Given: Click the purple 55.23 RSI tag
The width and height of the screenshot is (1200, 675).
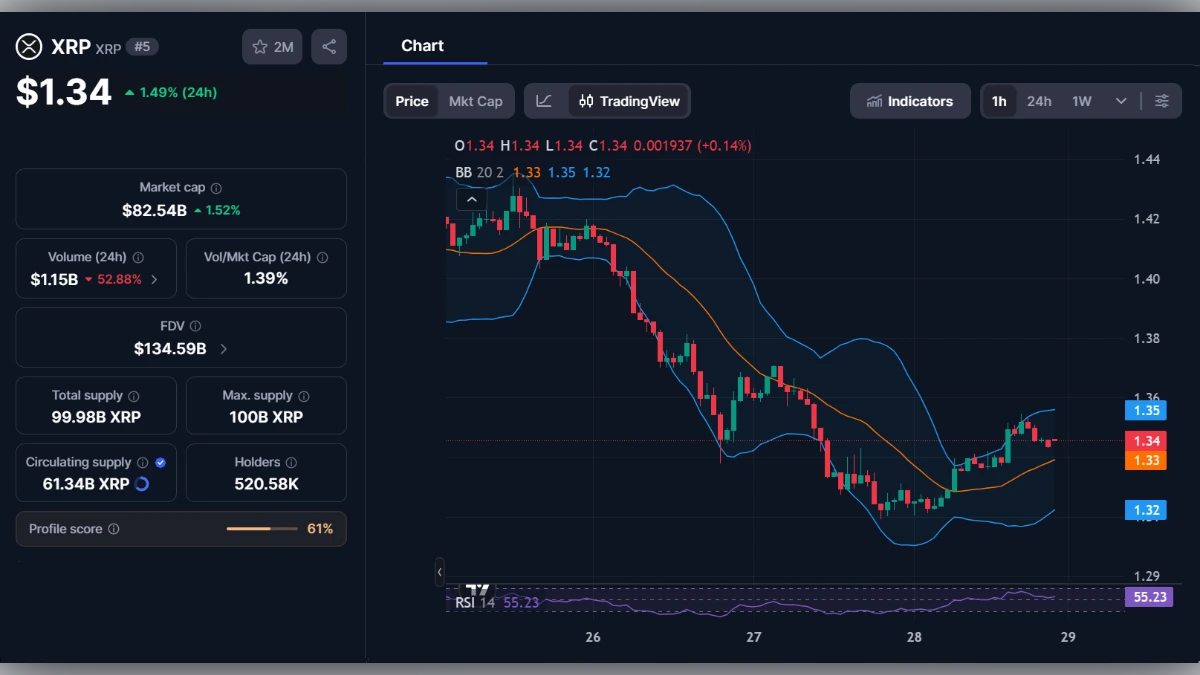Looking at the screenshot, I should (1148, 597).
